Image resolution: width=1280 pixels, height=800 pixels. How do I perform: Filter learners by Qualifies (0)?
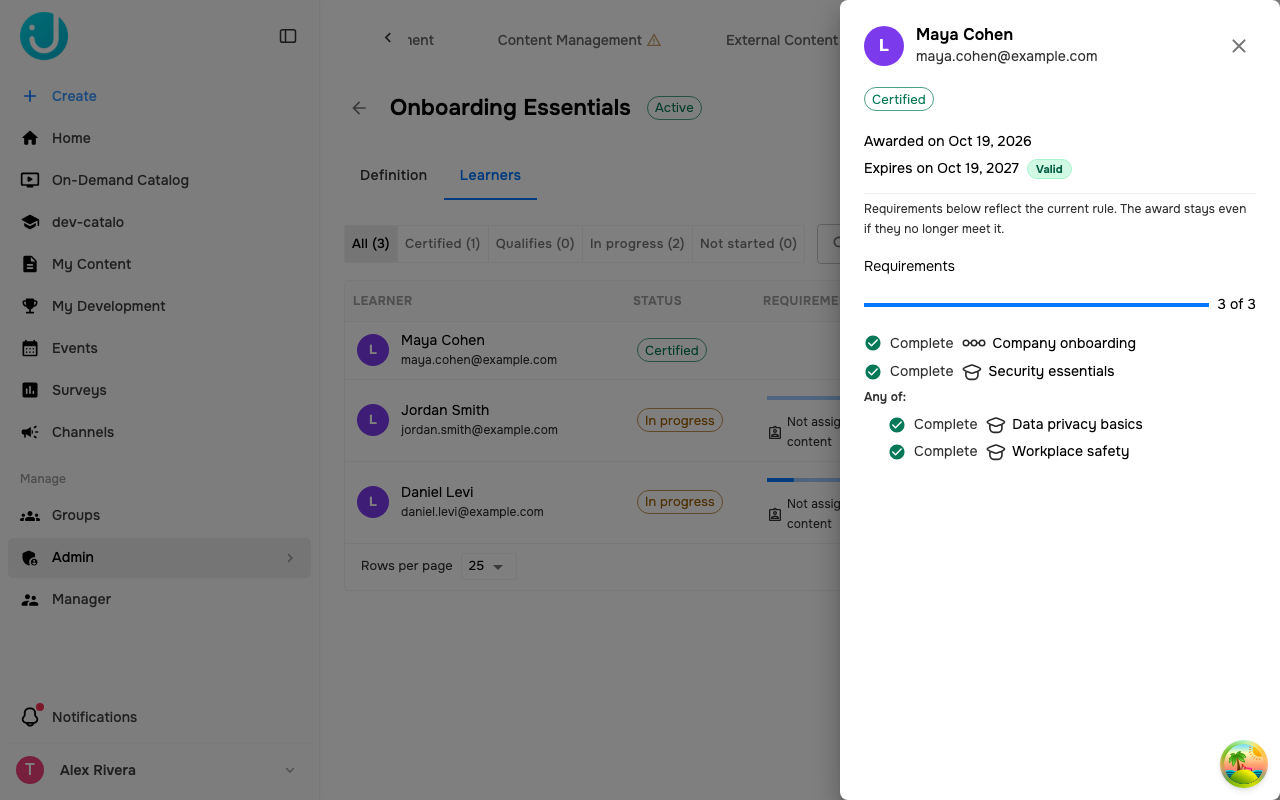[535, 243]
